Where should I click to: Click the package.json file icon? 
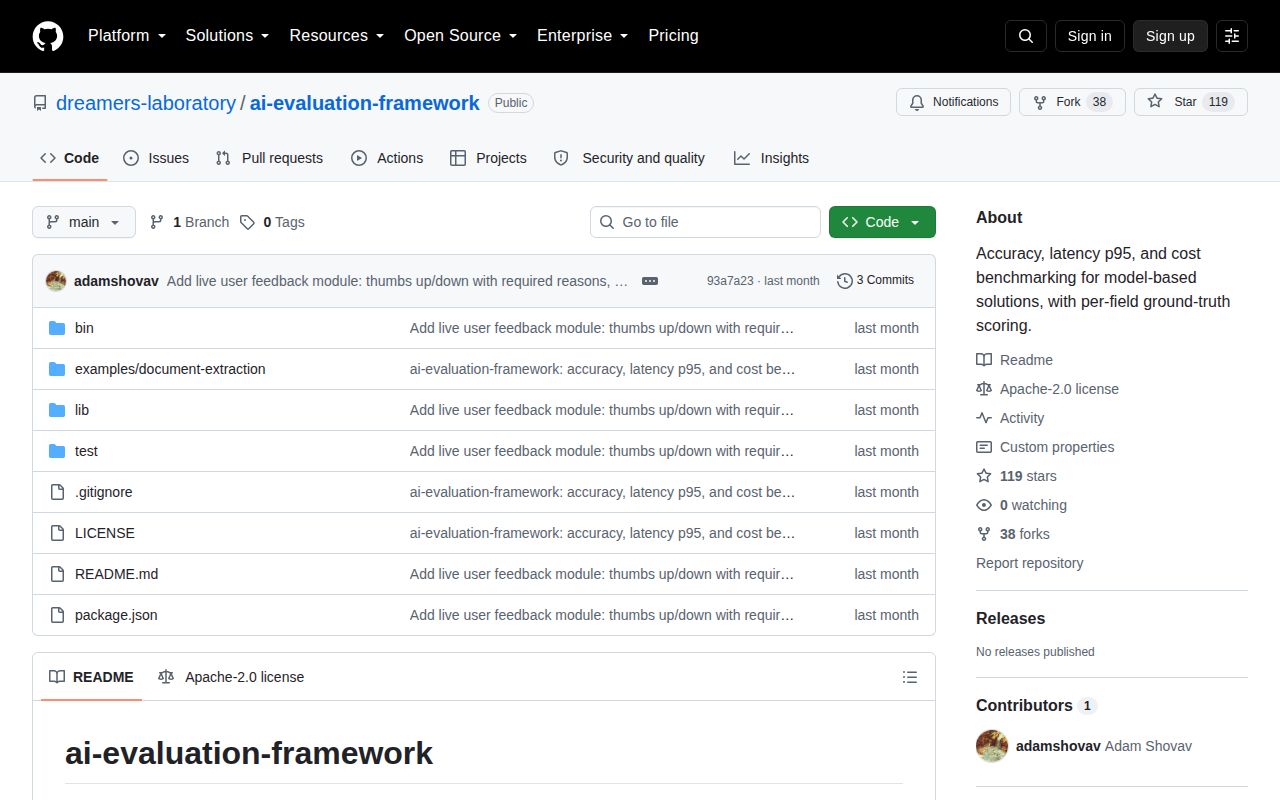click(57, 615)
